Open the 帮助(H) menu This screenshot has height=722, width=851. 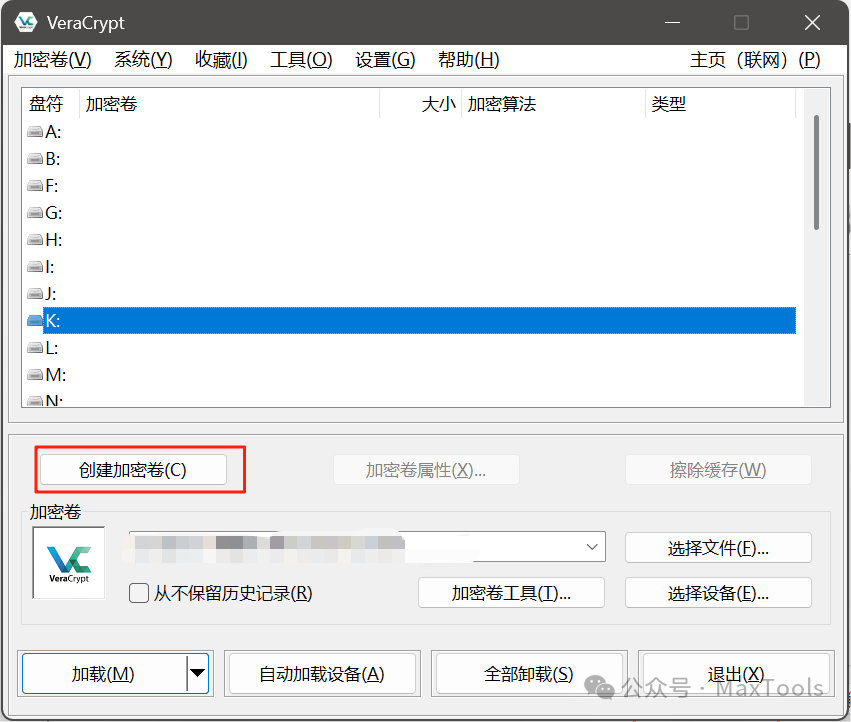(x=468, y=60)
